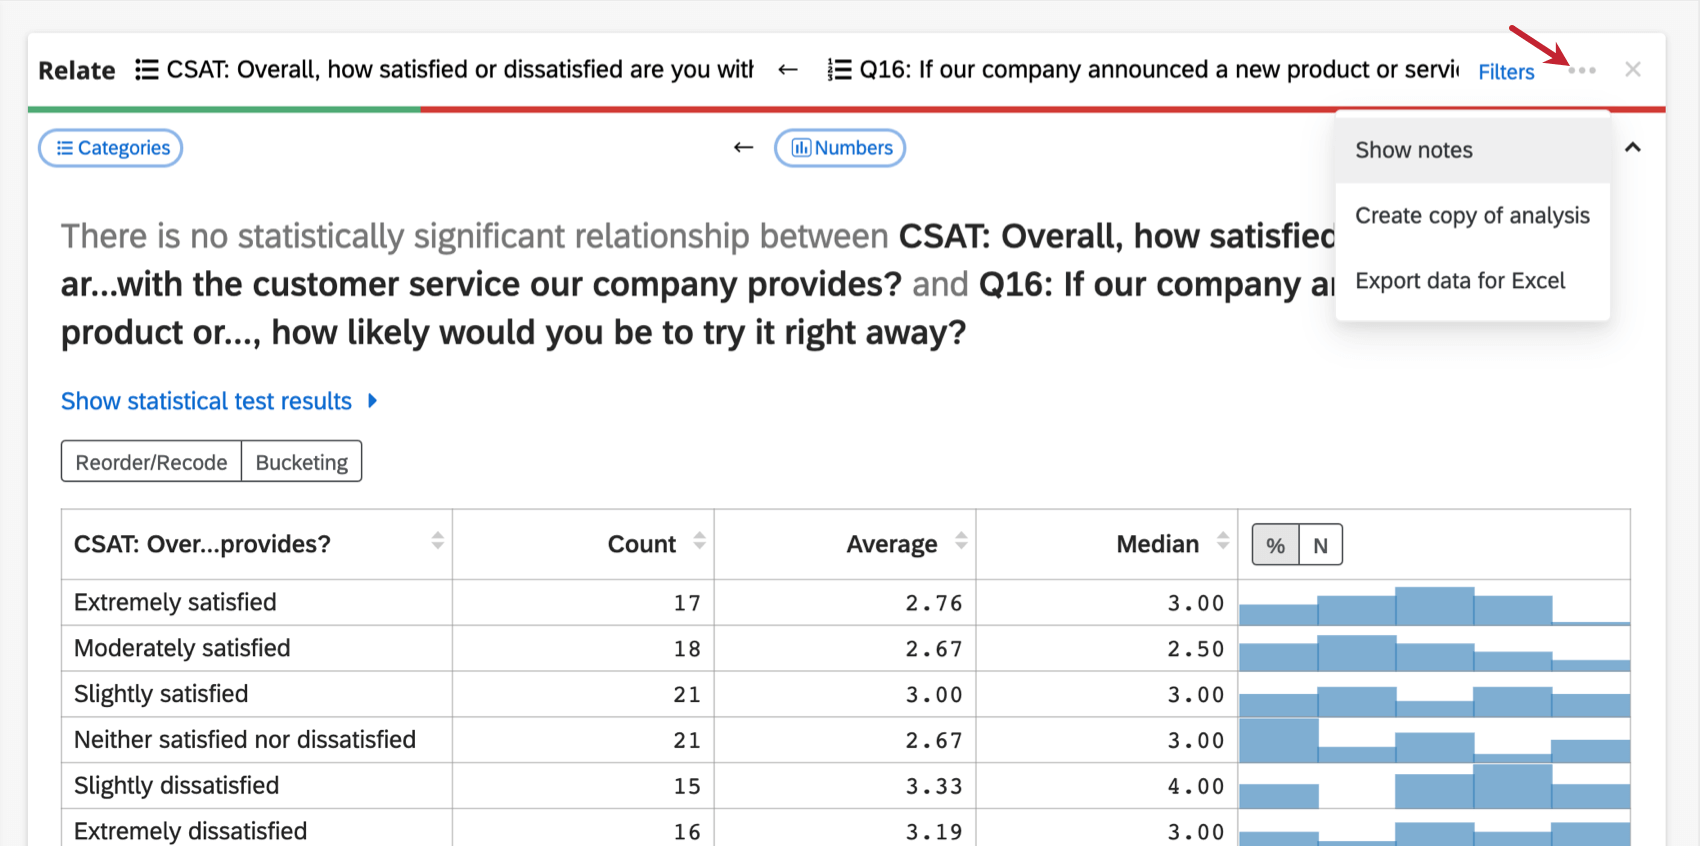Open the three-dots more options menu
1700x846 pixels.
1581,70
